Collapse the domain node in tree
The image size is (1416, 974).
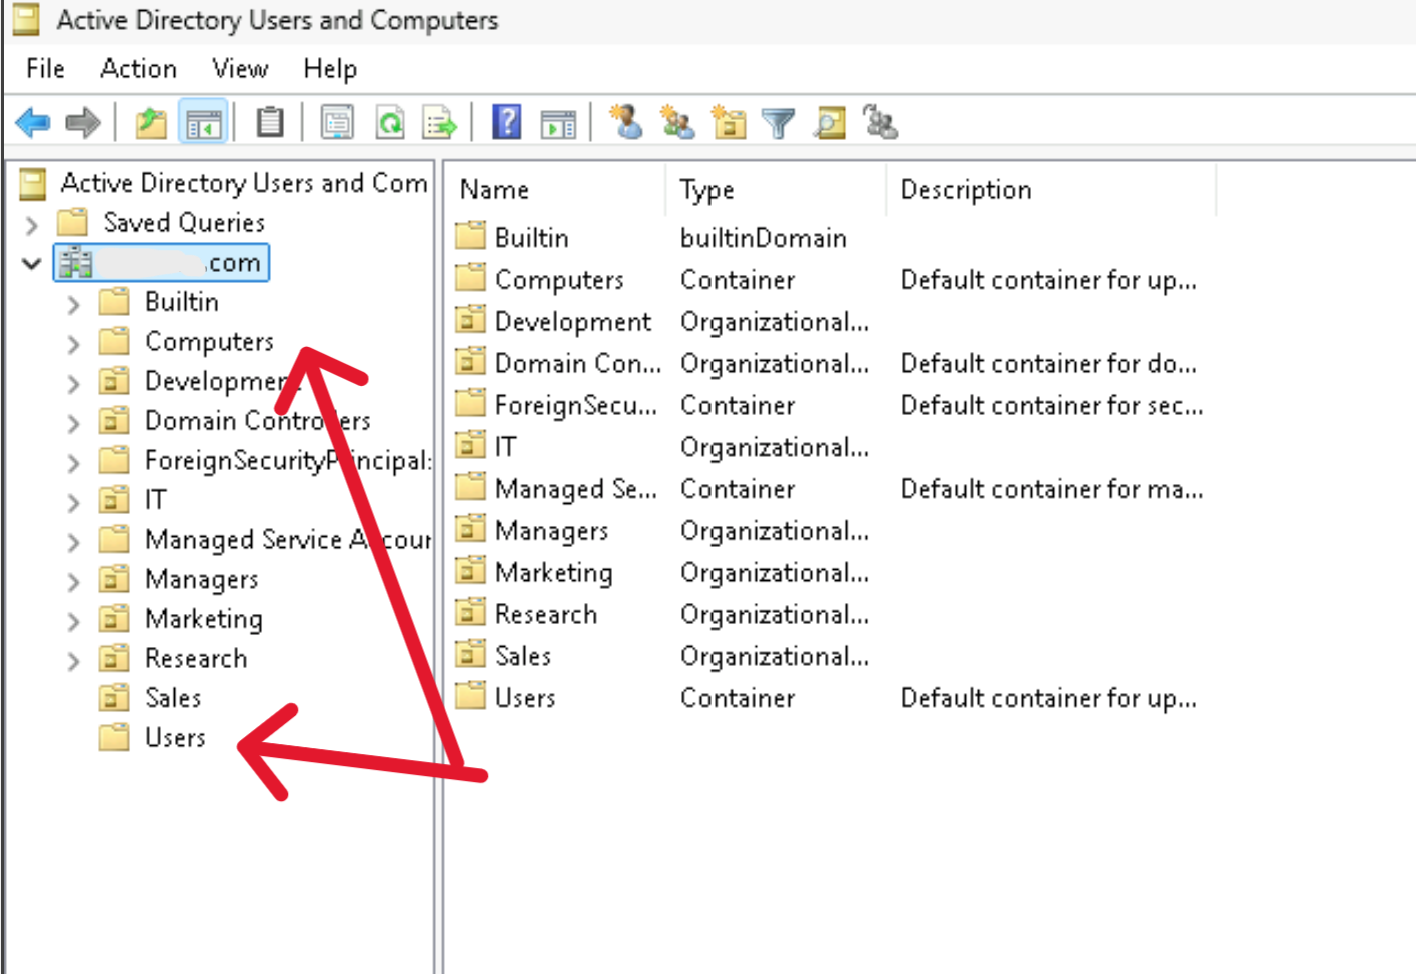point(32,264)
